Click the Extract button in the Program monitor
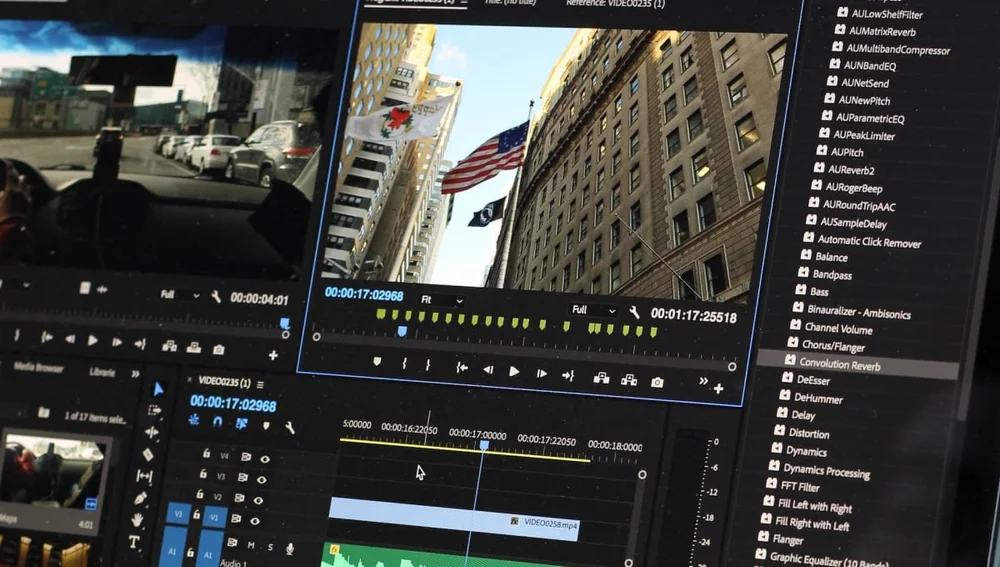This screenshot has height=567, width=1000. click(x=629, y=380)
